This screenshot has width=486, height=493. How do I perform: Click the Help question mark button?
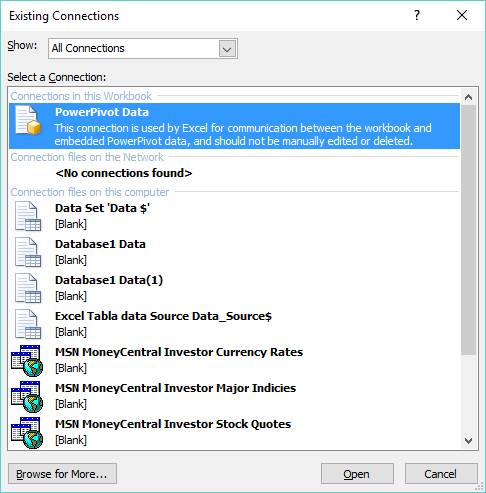pos(417,15)
